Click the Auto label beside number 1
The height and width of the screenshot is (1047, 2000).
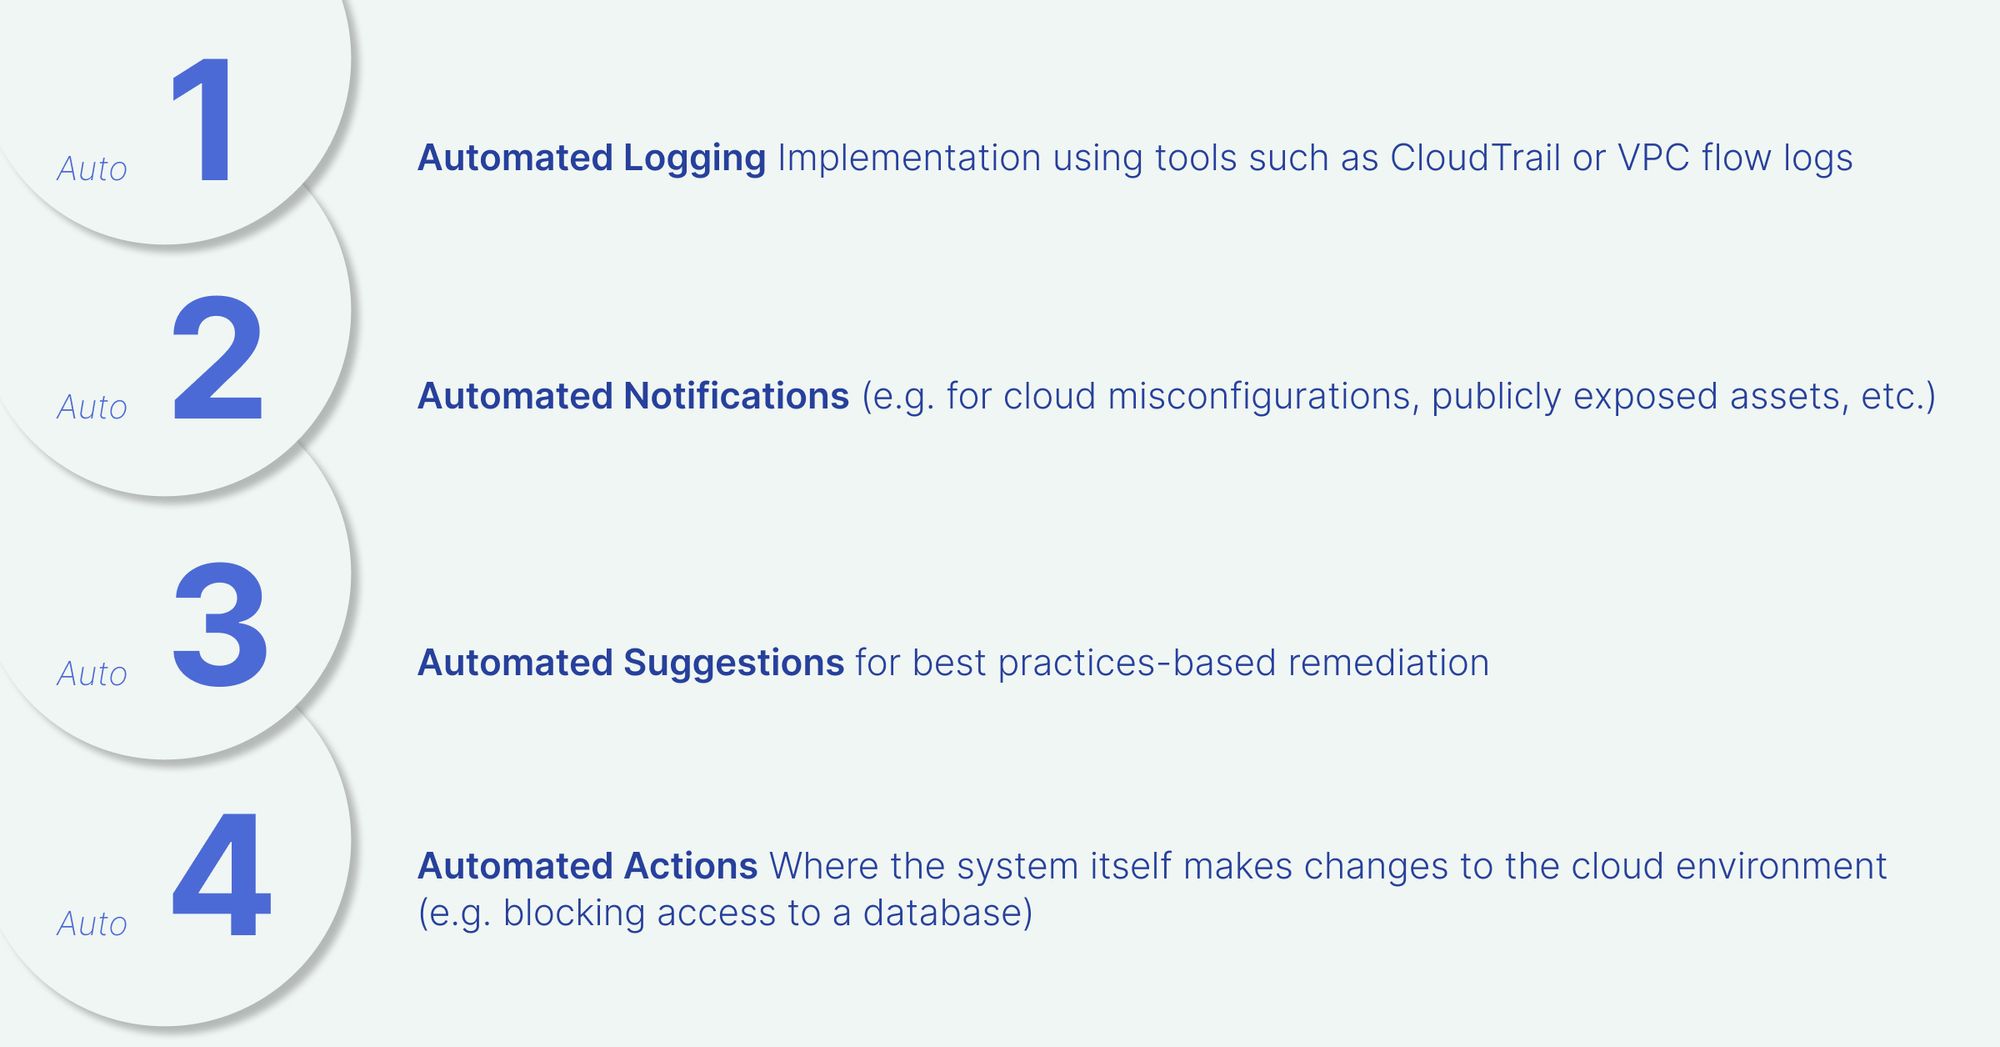(92, 169)
